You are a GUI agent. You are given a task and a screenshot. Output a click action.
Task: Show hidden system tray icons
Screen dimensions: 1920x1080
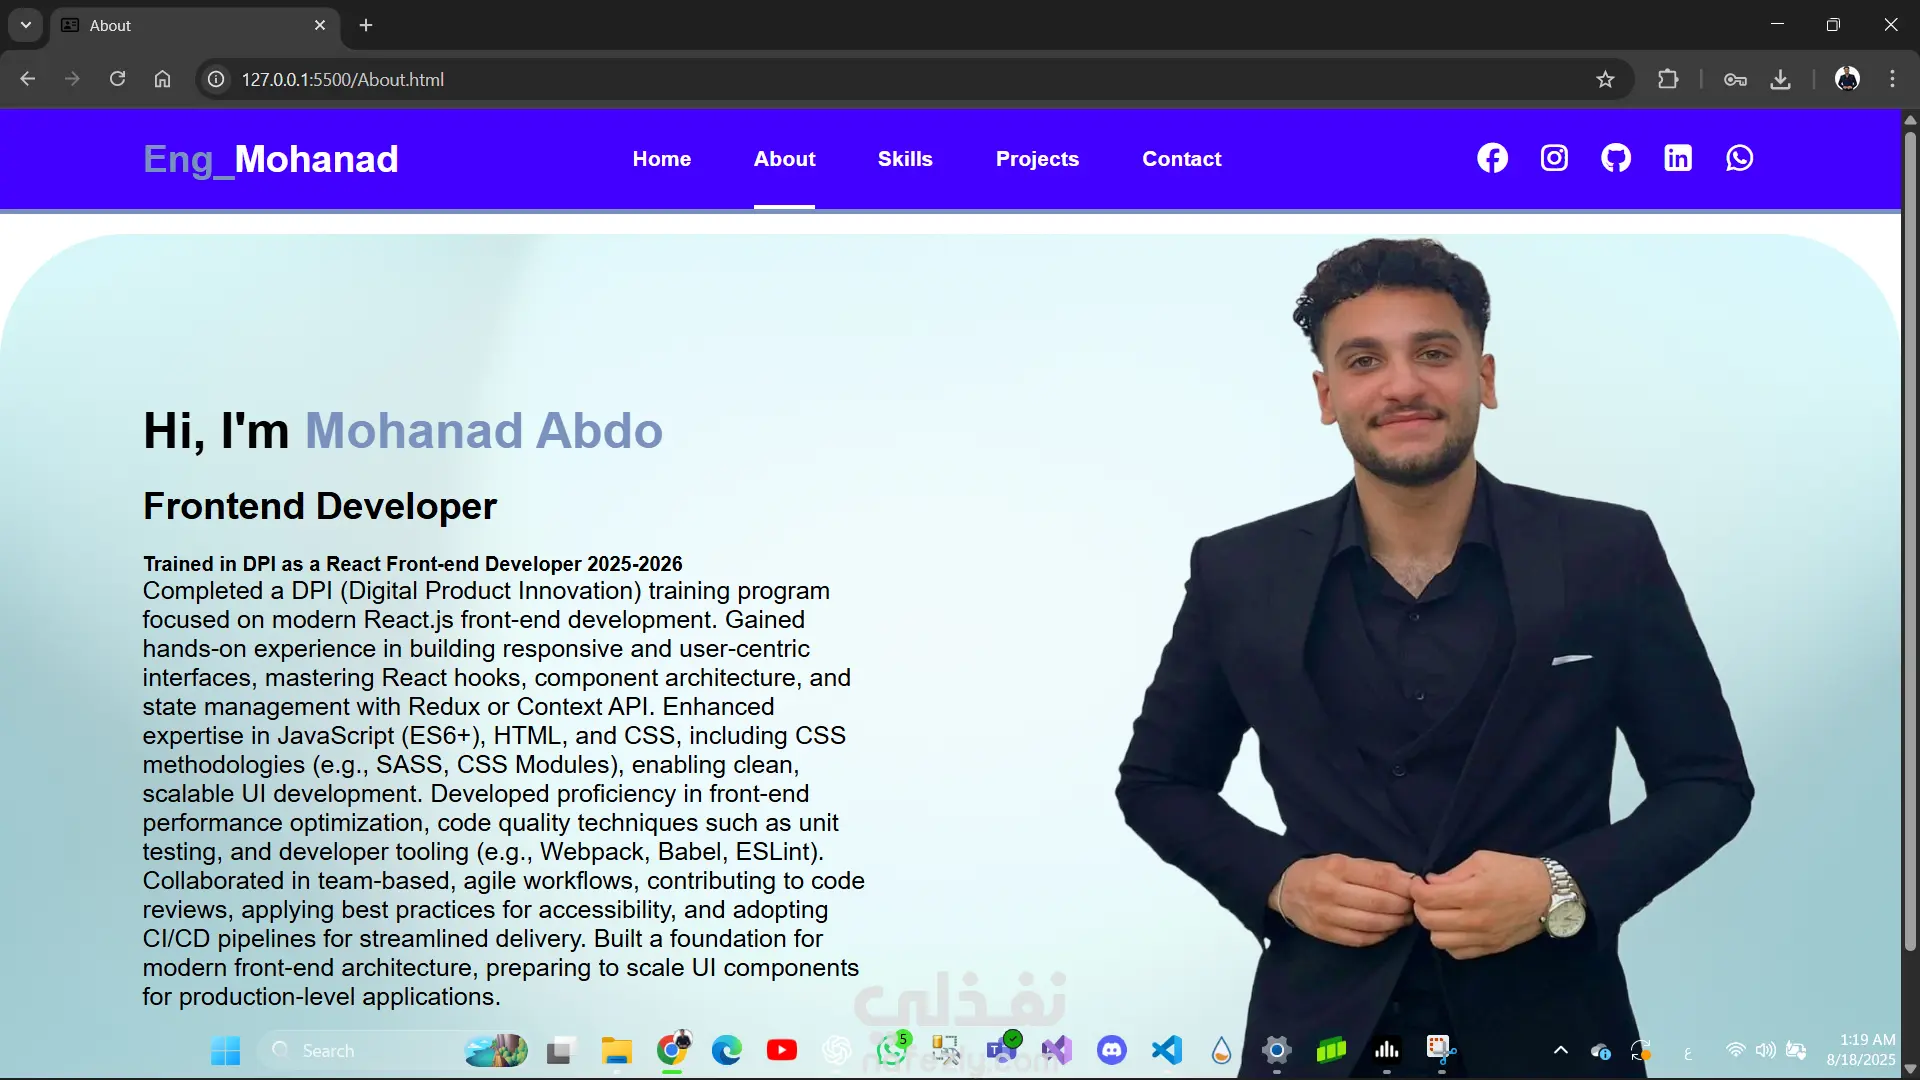(x=1560, y=1050)
